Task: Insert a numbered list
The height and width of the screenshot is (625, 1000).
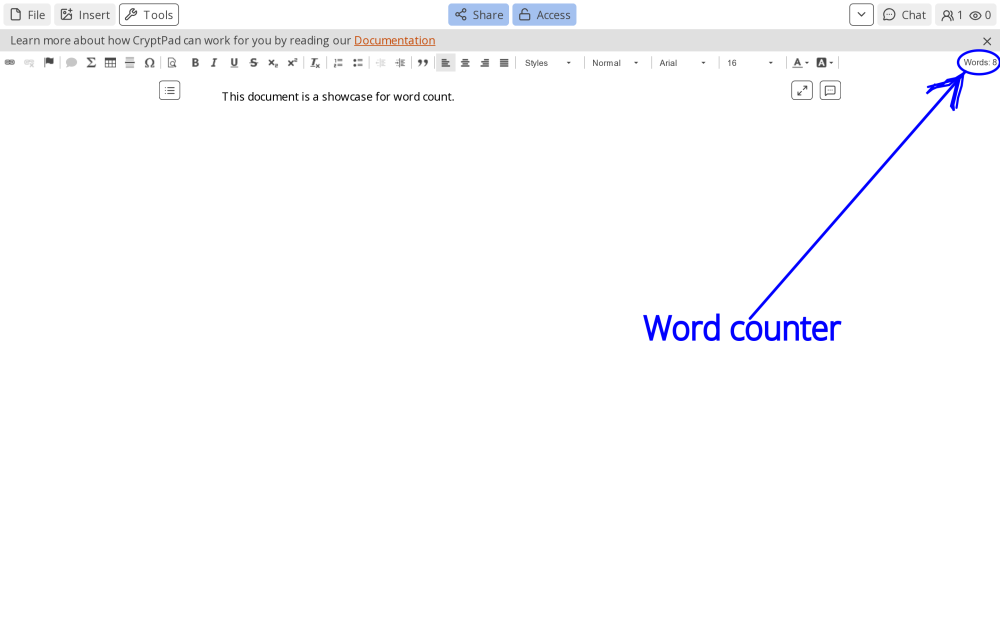Action: click(338, 63)
